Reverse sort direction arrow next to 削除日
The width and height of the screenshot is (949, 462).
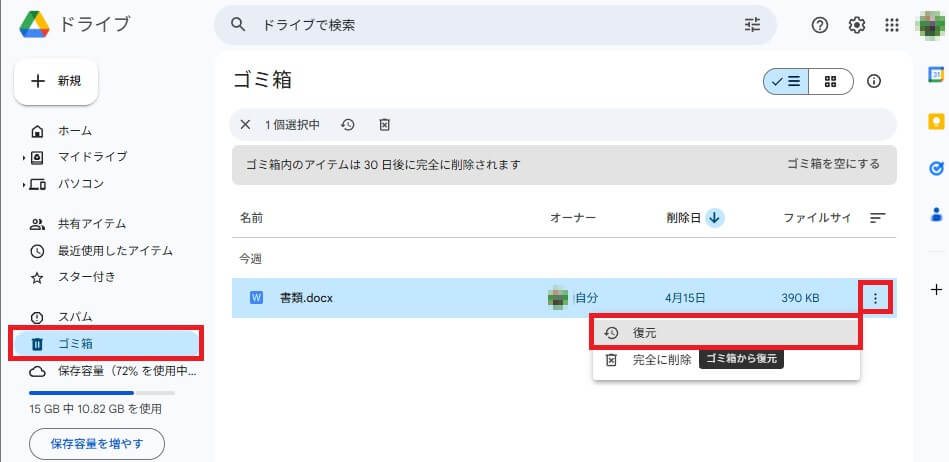point(715,217)
